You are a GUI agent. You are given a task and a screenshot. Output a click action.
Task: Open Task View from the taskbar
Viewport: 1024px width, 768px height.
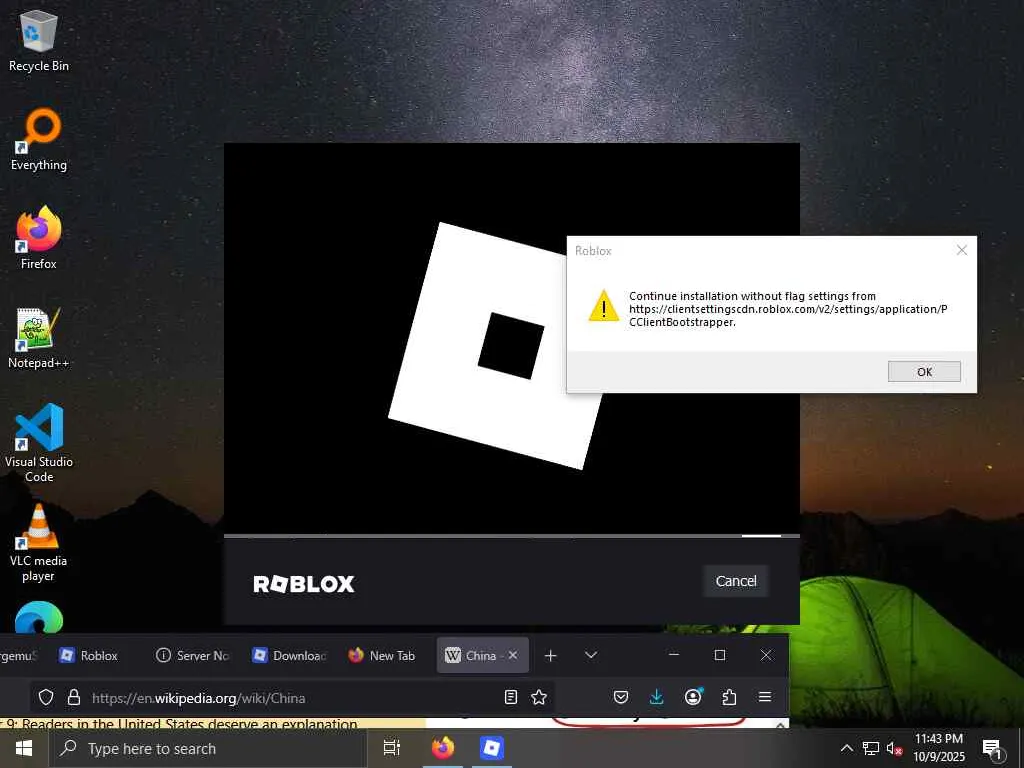[391, 748]
